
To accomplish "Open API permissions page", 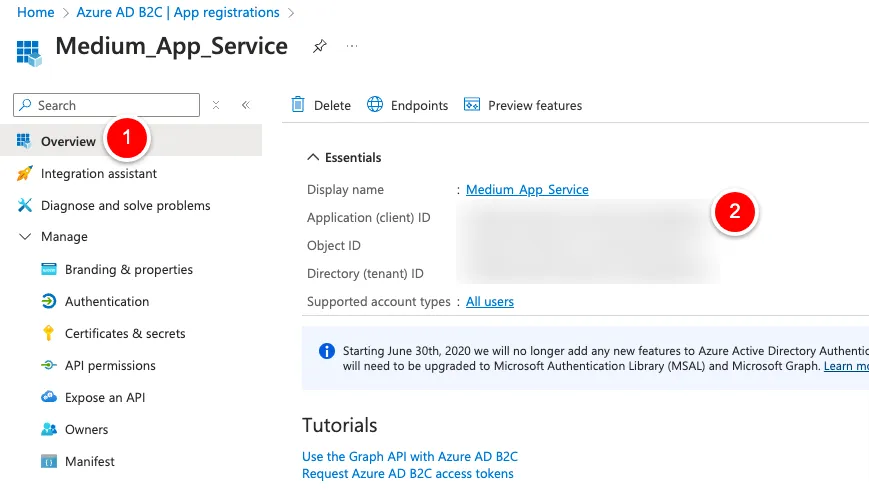I will point(110,365).
